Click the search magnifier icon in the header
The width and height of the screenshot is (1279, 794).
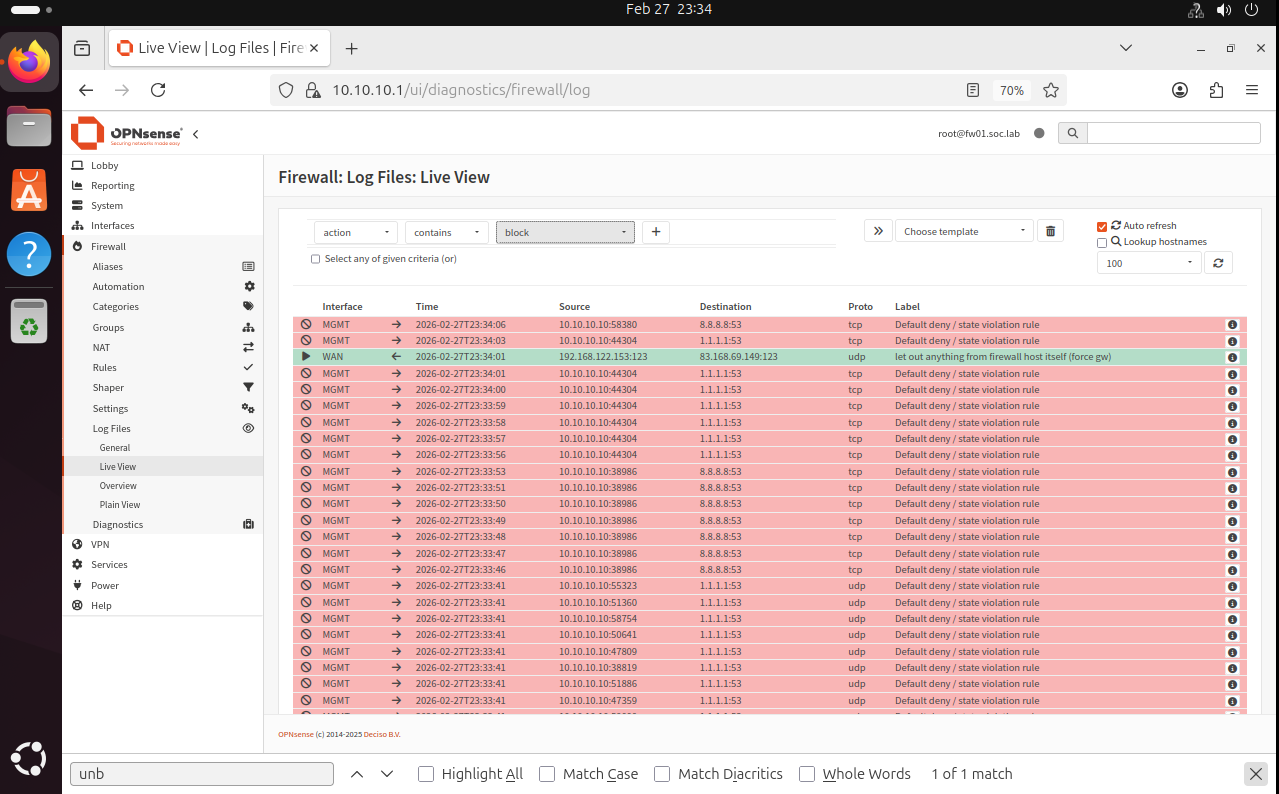point(1072,133)
